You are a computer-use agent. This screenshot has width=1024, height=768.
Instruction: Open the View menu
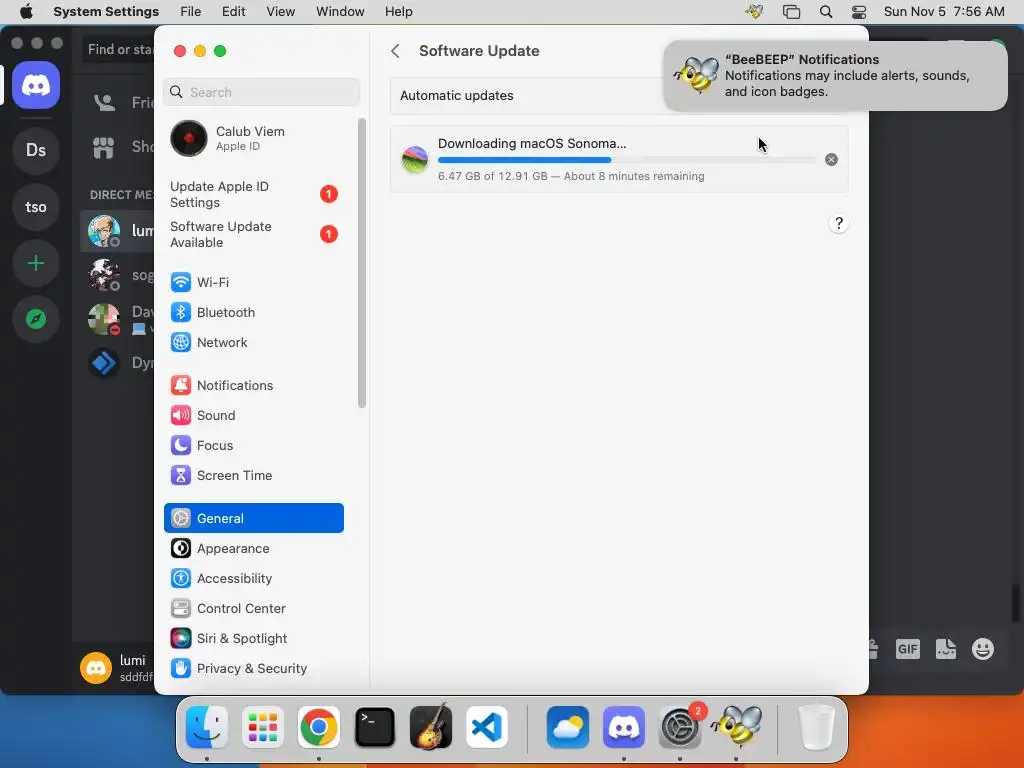[x=281, y=12]
